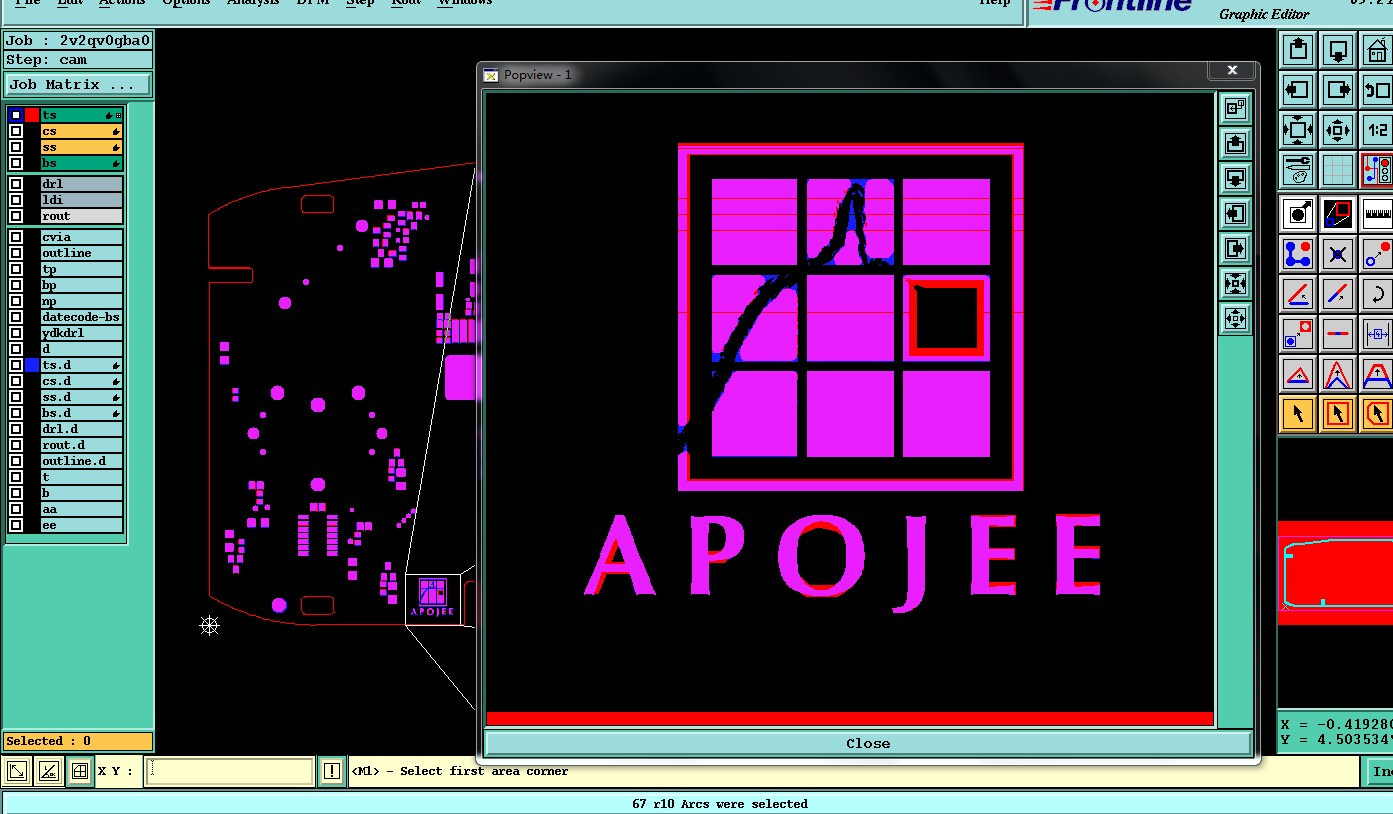Image resolution: width=1393 pixels, height=814 pixels.
Task: Click the previous view back-arrow icon
Action: [1377, 89]
